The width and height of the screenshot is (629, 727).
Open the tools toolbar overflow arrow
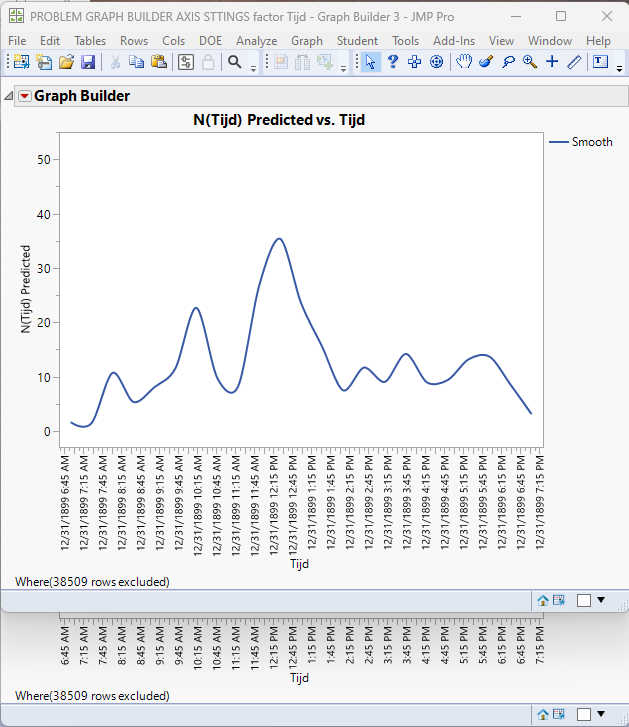[x=619, y=69]
